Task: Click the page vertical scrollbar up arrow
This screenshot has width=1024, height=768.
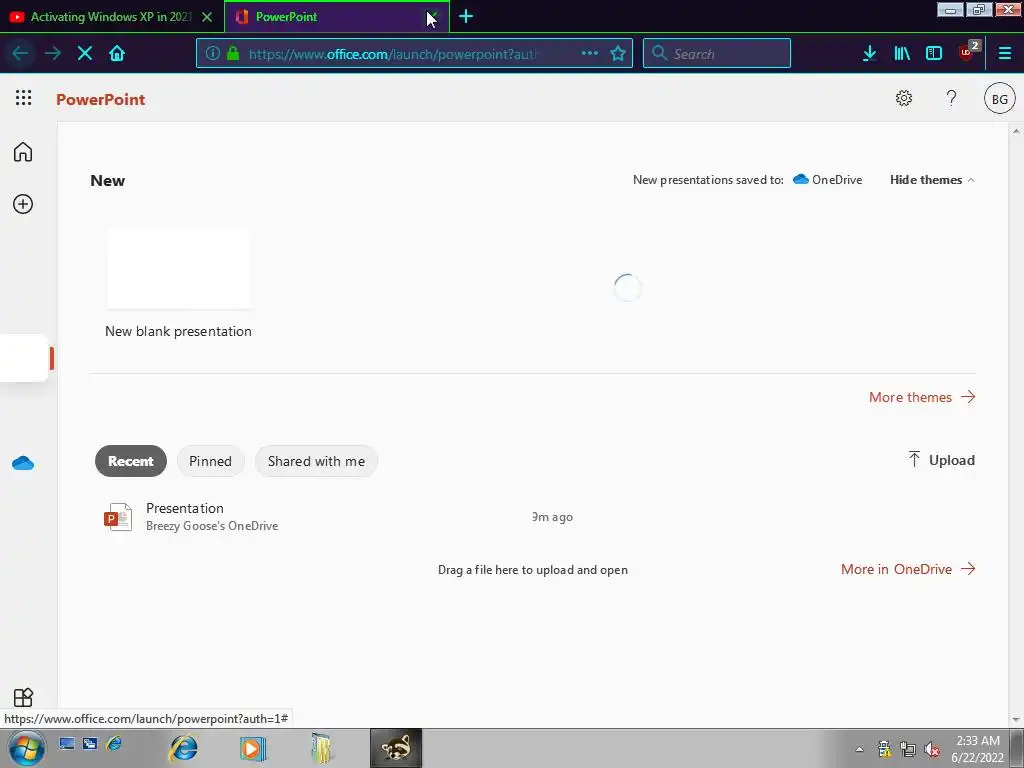Action: [1016, 131]
